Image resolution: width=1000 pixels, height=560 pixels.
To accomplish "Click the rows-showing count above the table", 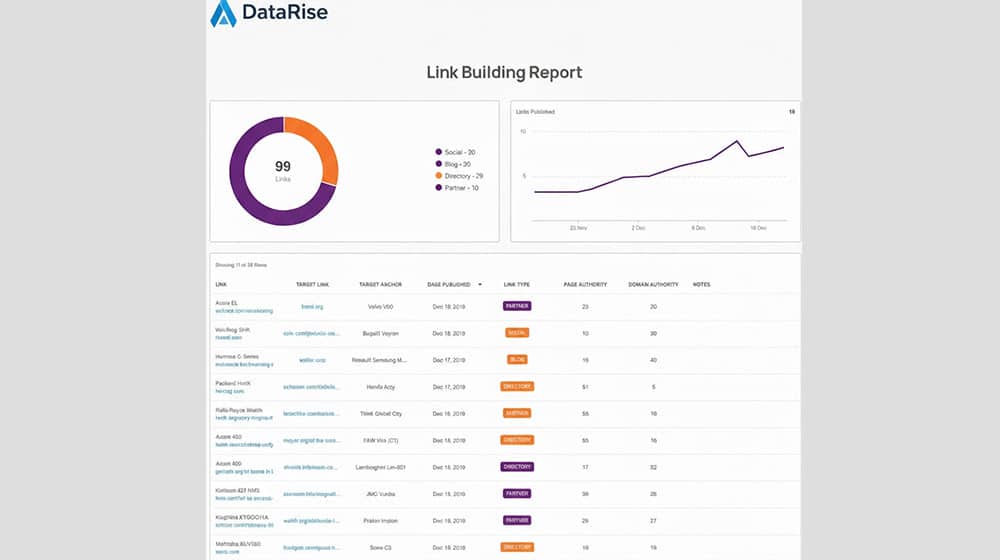I will pyautogui.click(x=241, y=265).
